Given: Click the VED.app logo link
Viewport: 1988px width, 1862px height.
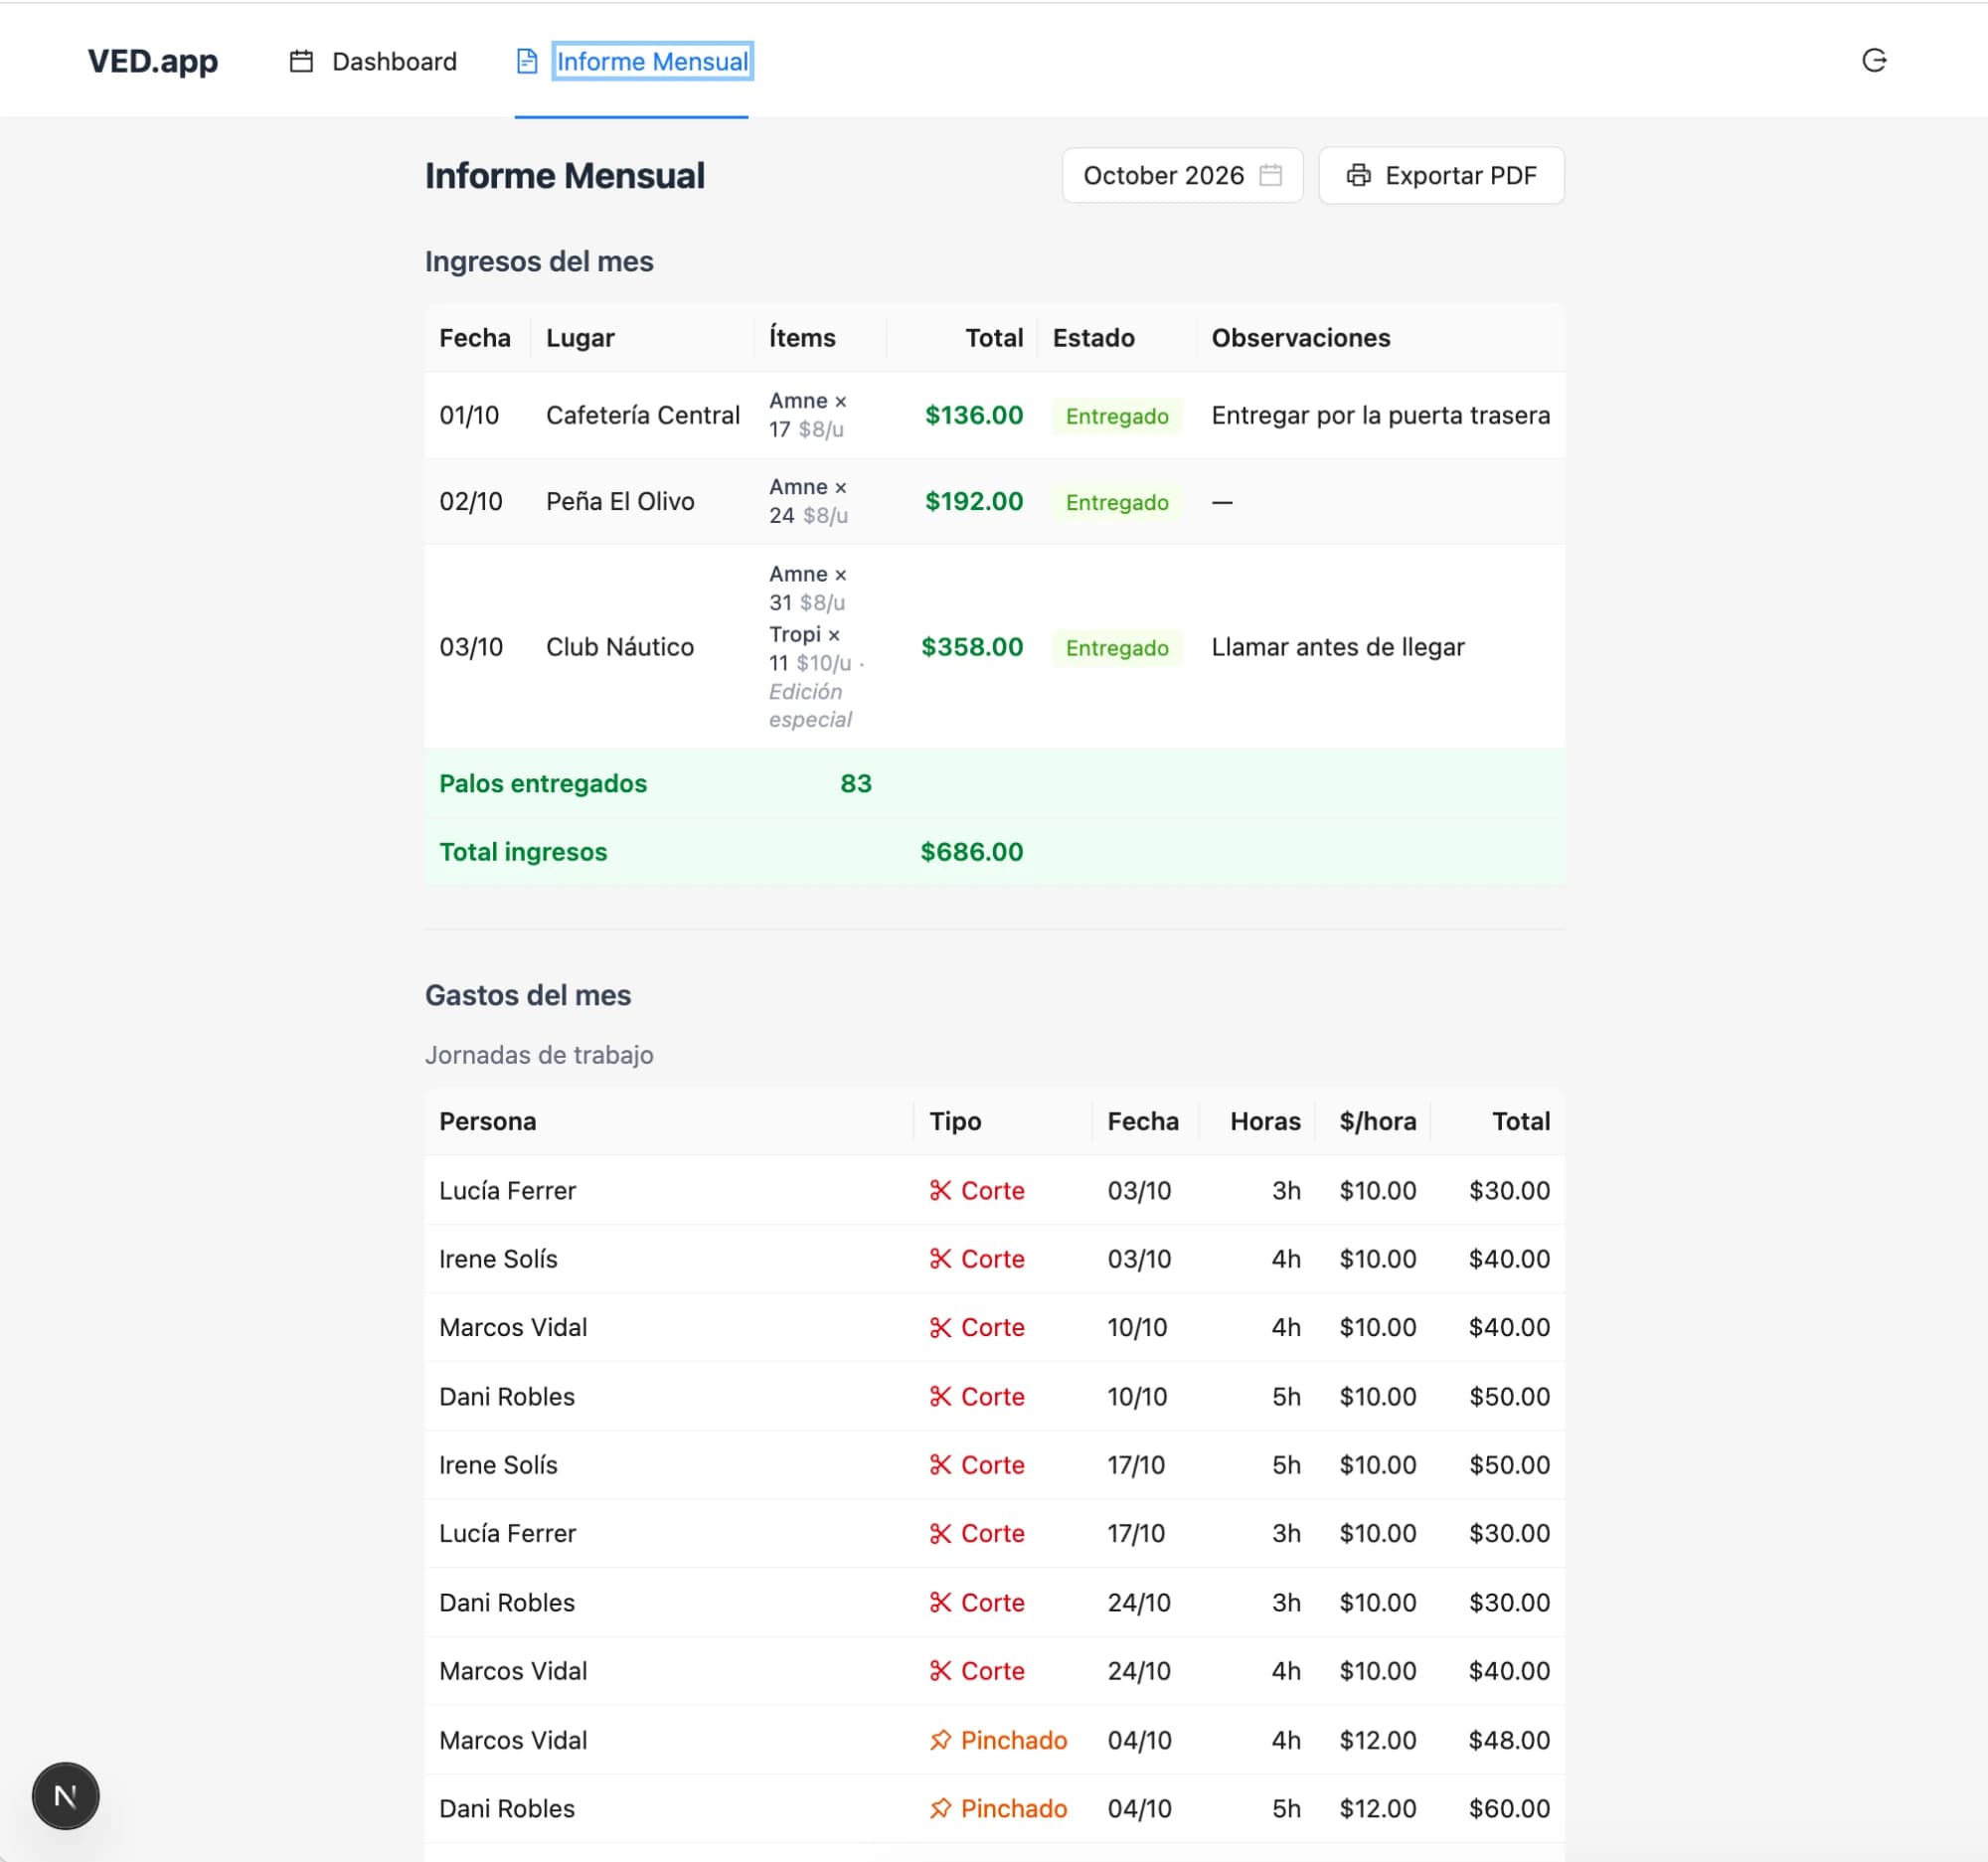Looking at the screenshot, I should tap(153, 62).
